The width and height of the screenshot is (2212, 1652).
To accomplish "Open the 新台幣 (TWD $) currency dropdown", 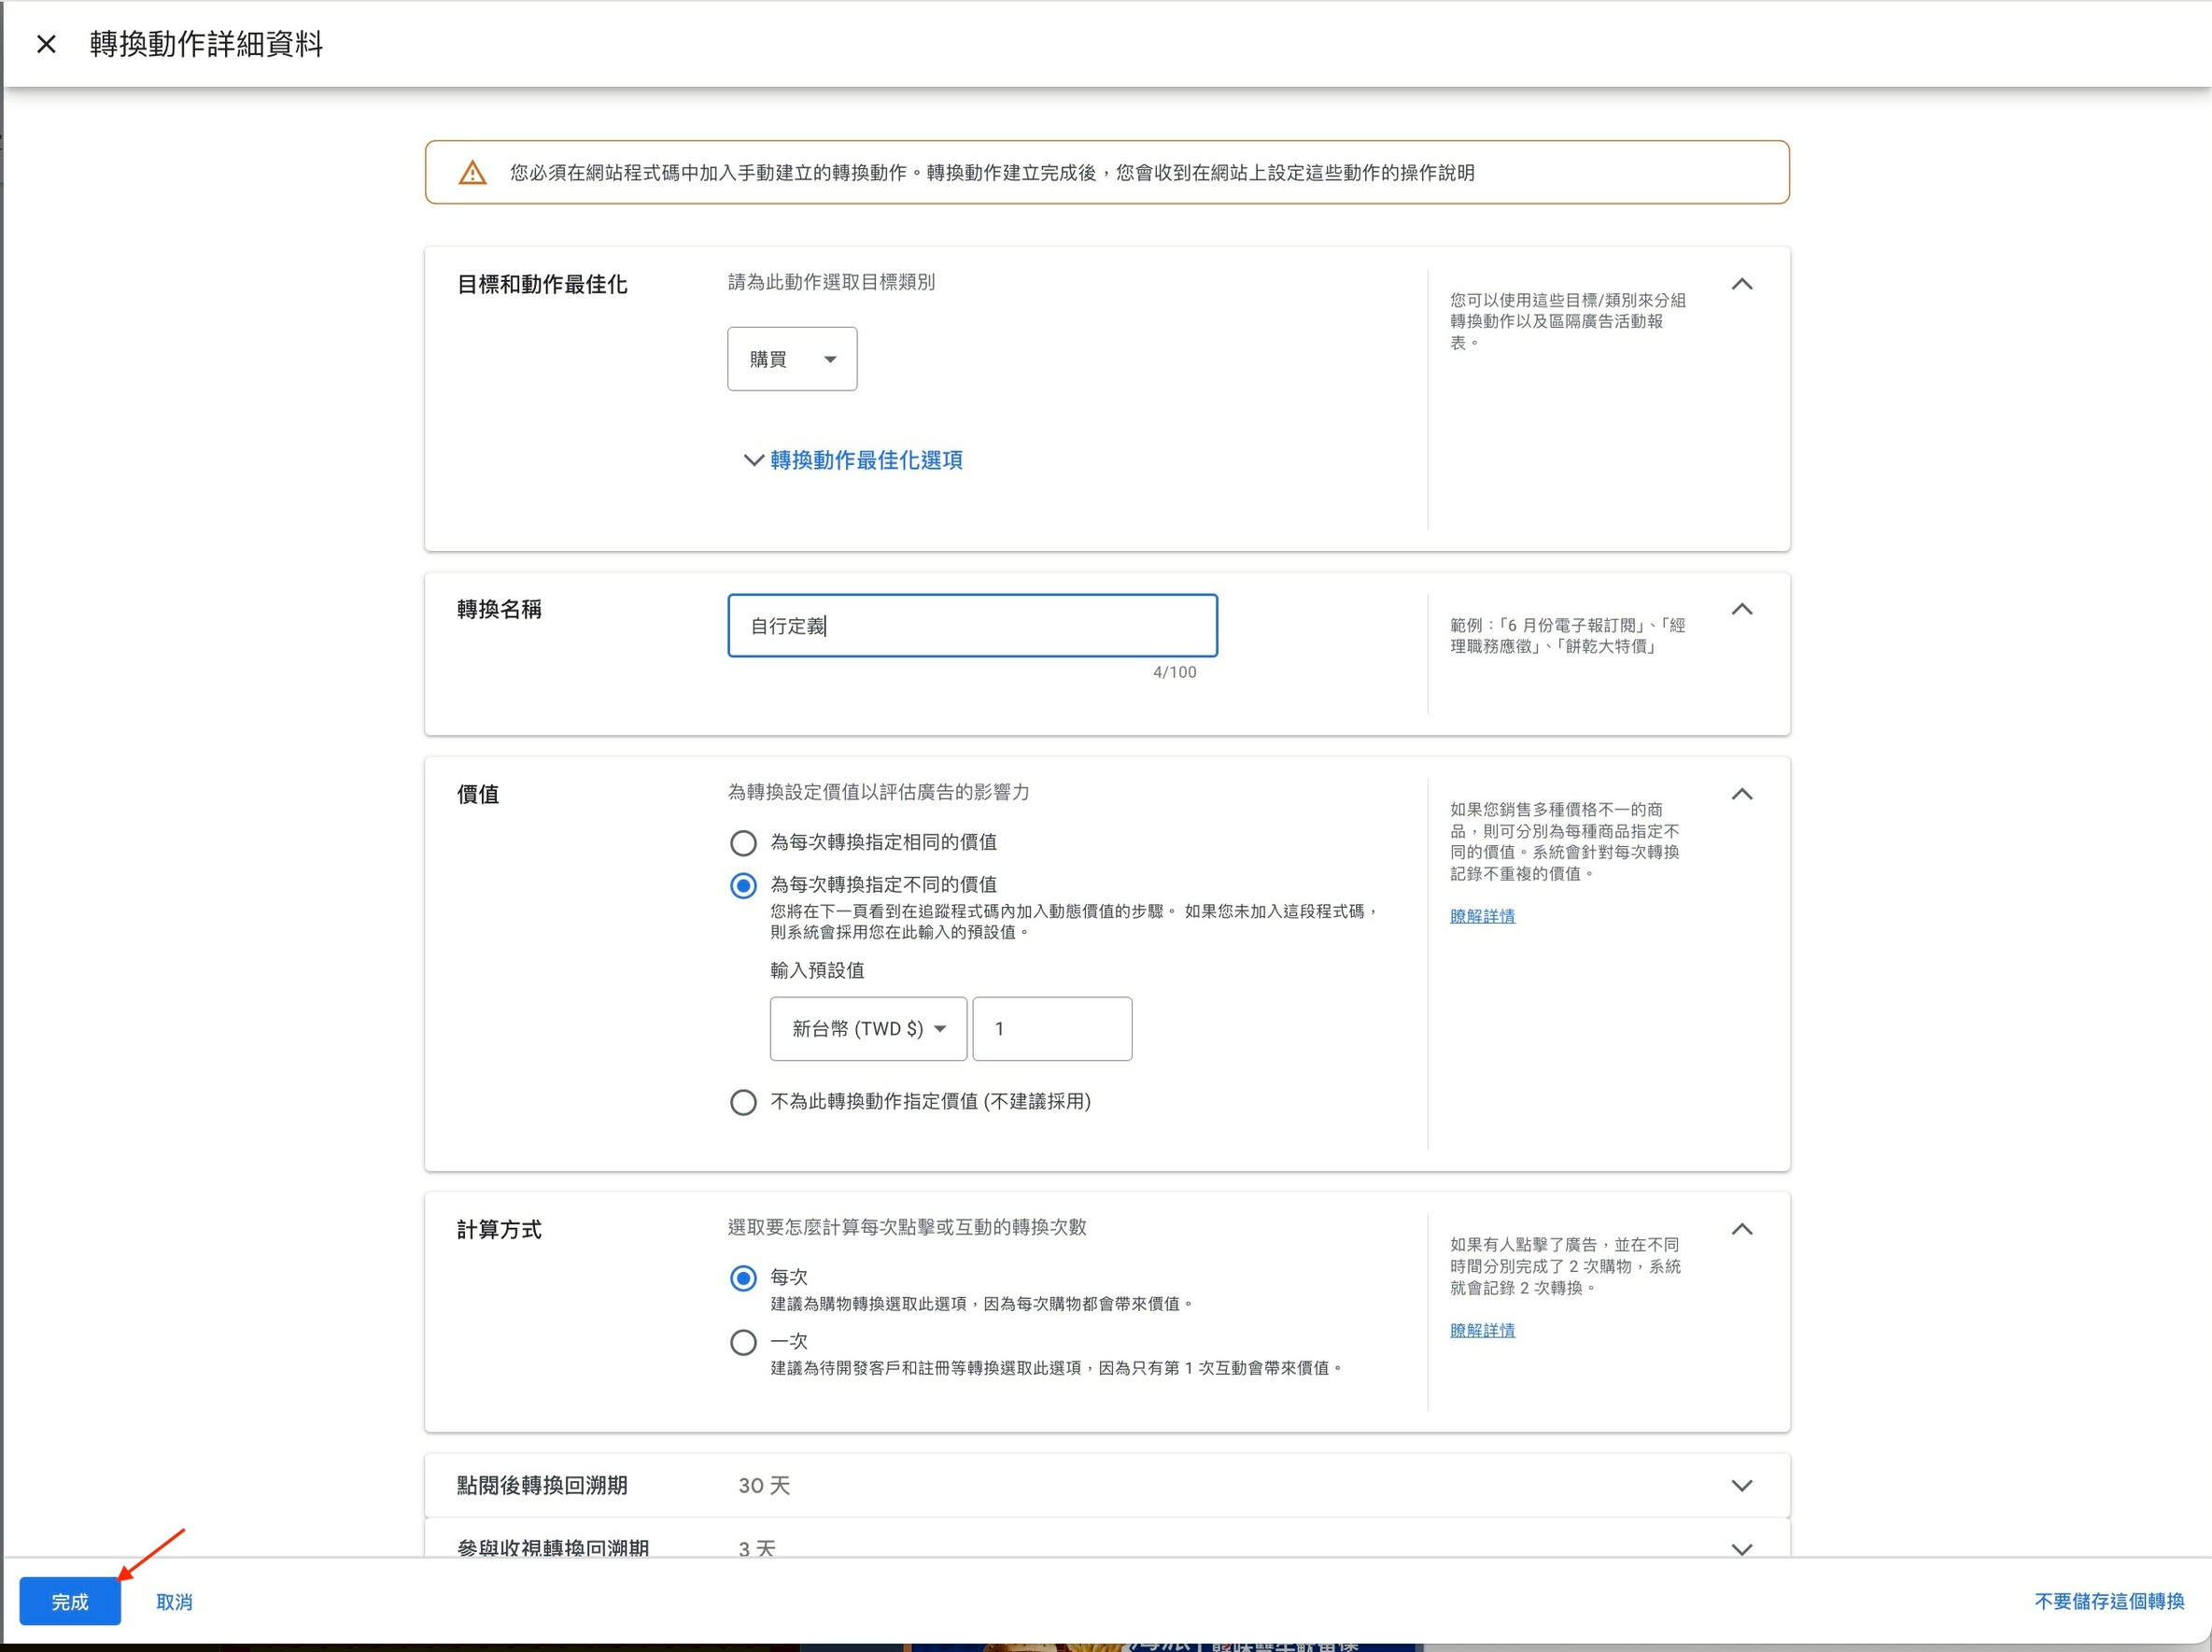I will [867, 1028].
